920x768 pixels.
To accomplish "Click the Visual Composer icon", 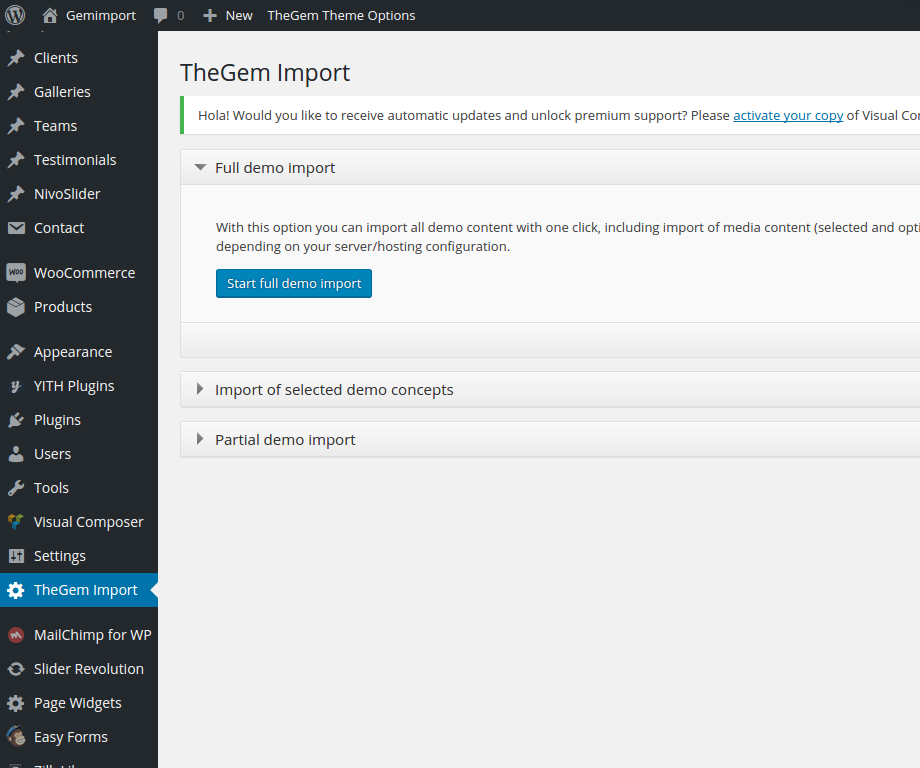I will click(x=15, y=522).
